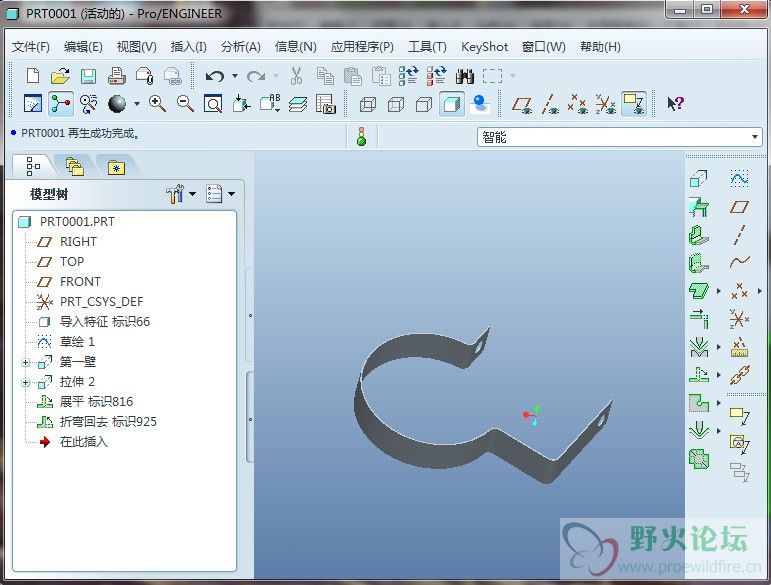The height and width of the screenshot is (585, 771).
Task: Open the 文件(F) menu
Action: point(31,47)
